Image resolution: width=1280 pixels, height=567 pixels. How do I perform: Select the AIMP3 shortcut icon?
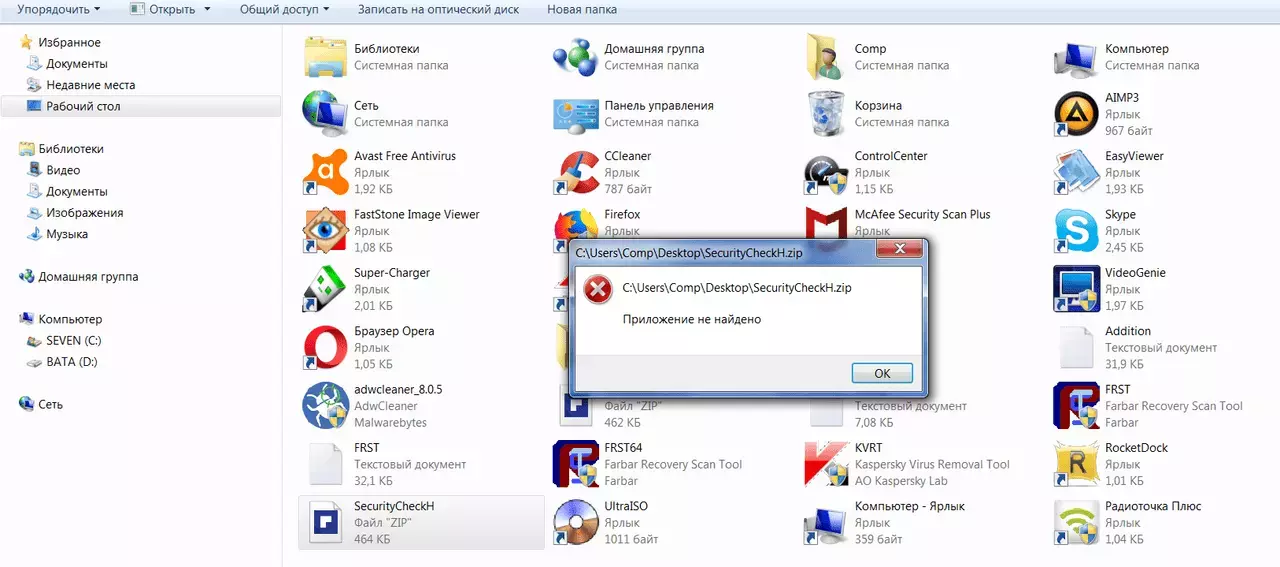1076,115
